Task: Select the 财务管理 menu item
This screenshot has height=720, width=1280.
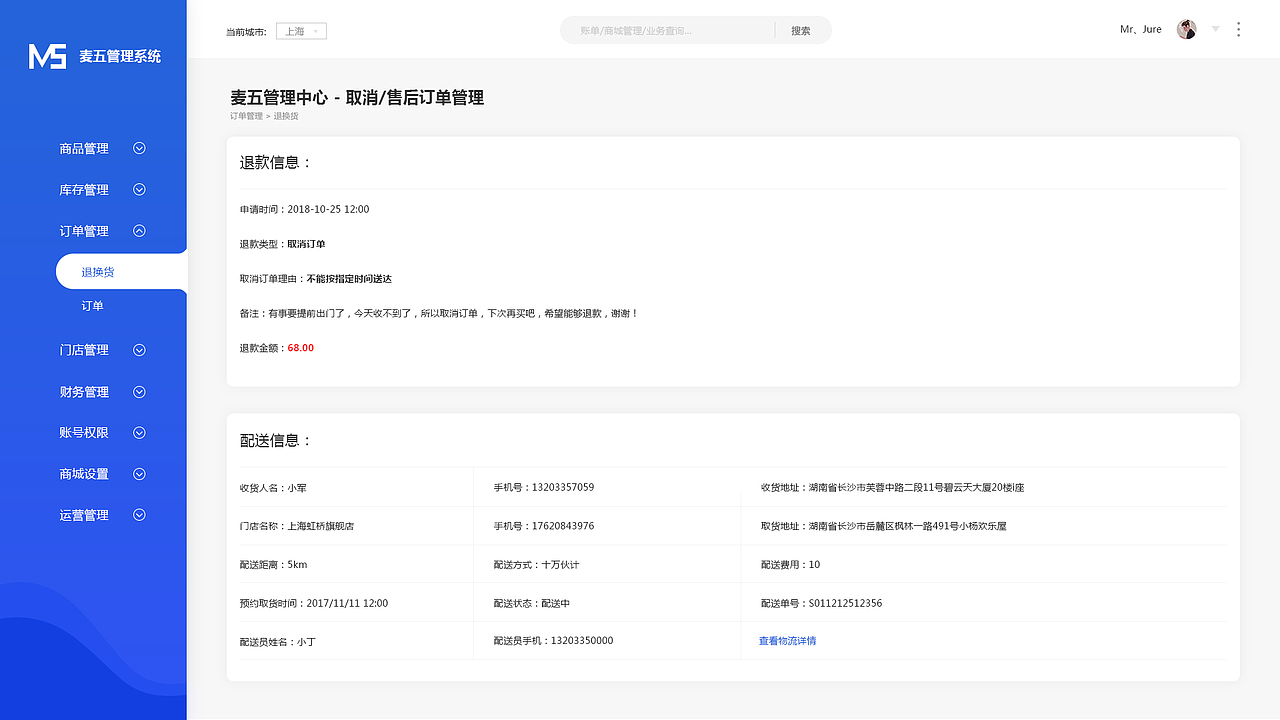Action: [x=84, y=392]
